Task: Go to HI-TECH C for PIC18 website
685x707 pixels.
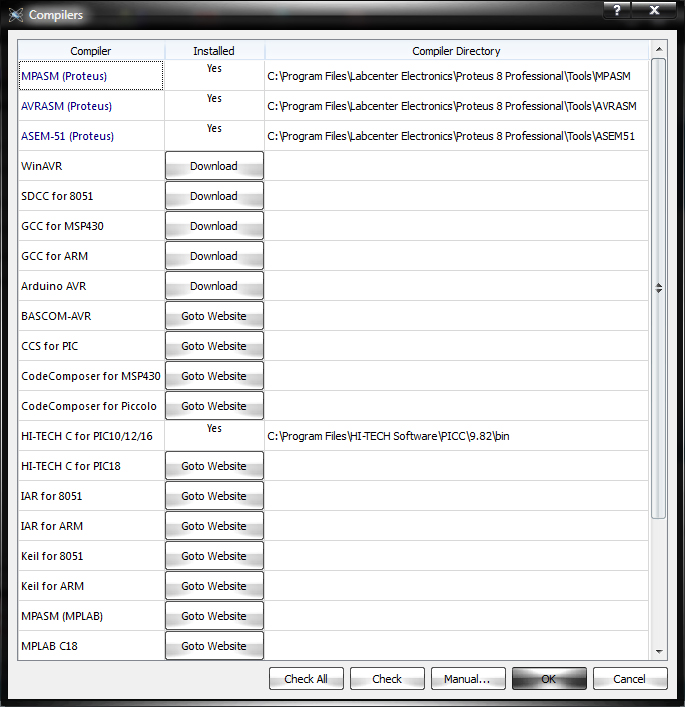Action: pyautogui.click(x=214, y=466)
